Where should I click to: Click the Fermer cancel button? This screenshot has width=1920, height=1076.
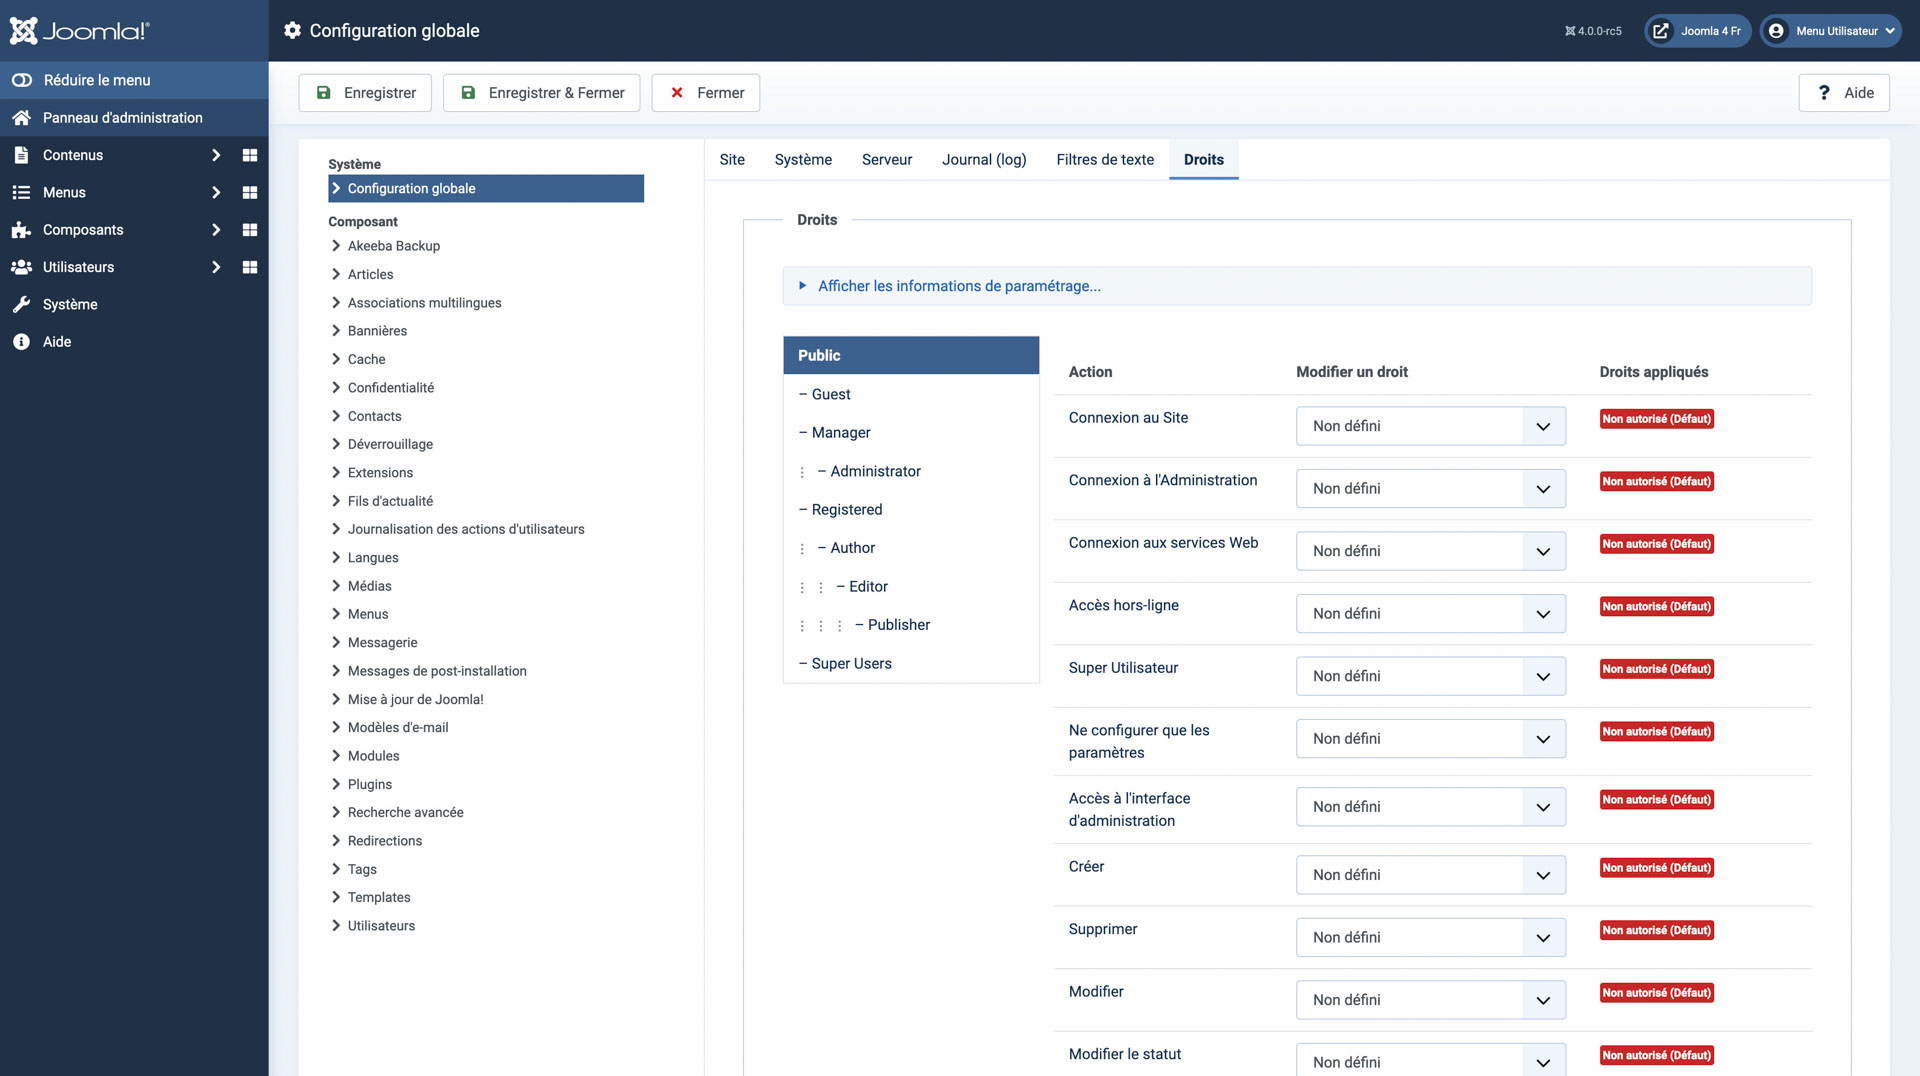tap(705, 93)
